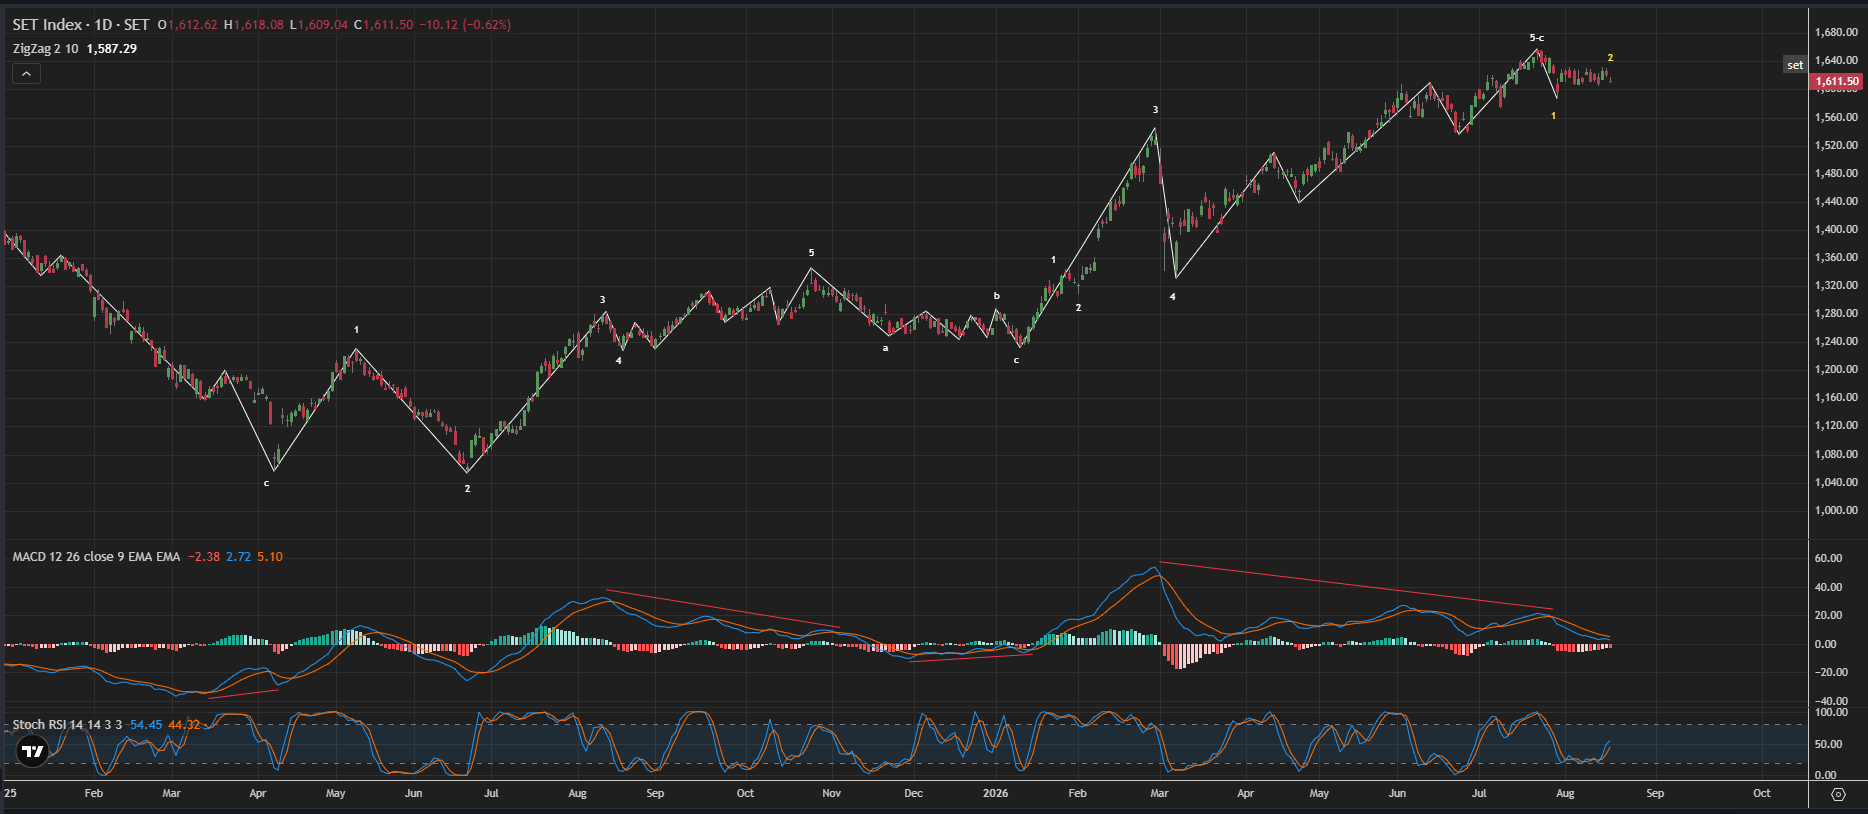The width and height of the screenshot is (1868, 814).
Task: Click the −20.00 label on MACD axis
Action: coord(1831,672)
